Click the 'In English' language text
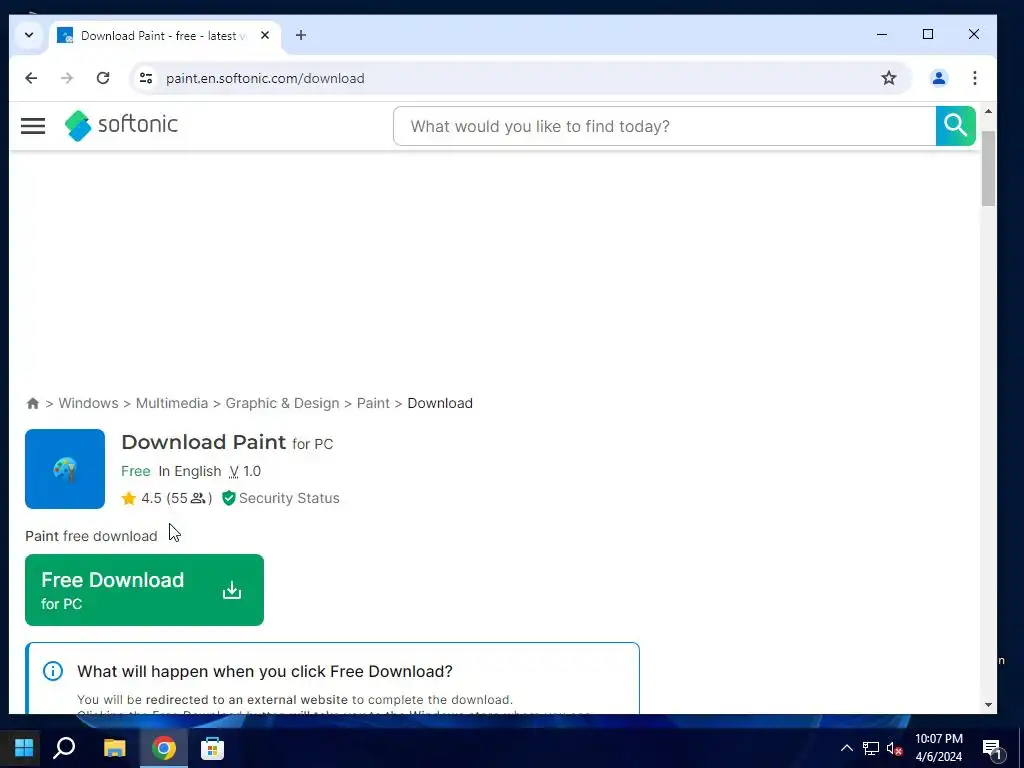Viewport: 1024px width, 768px height. tap(190, 471)
